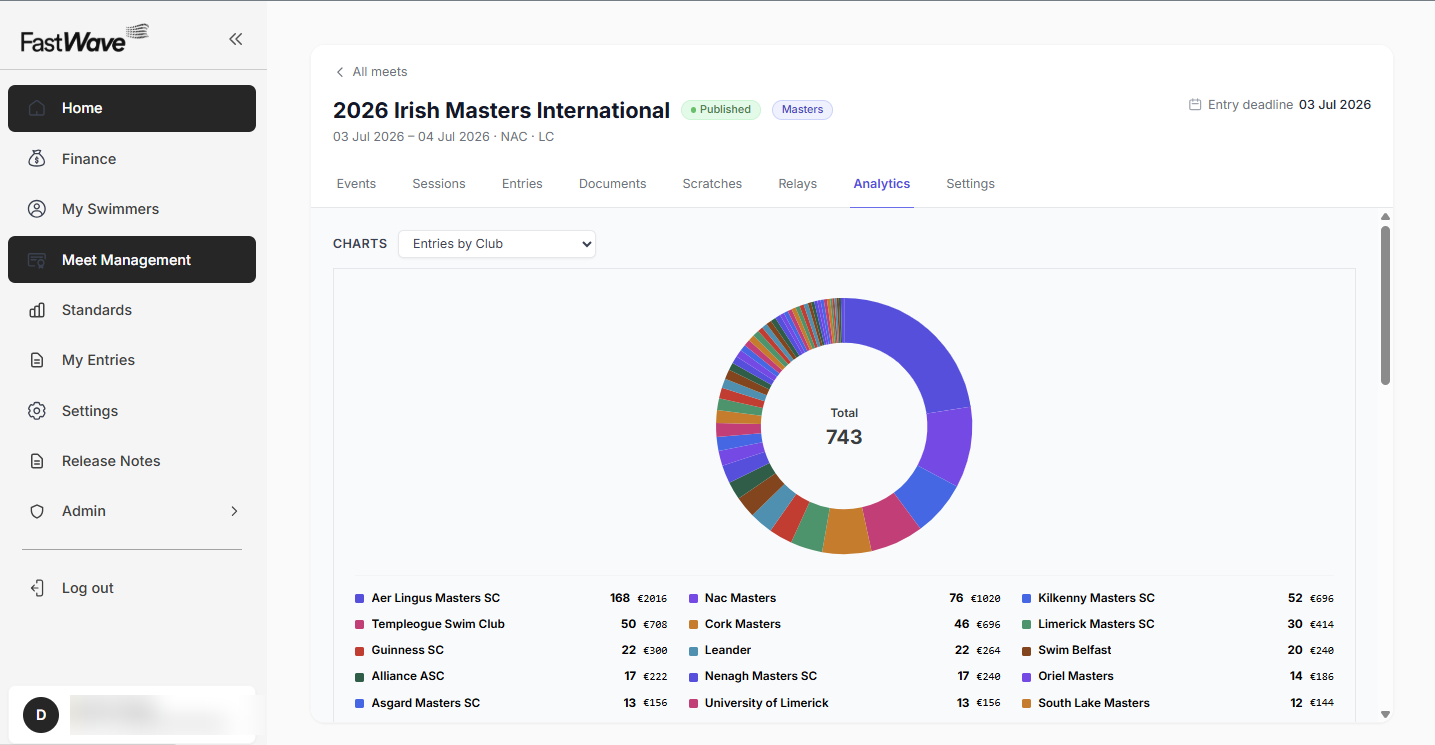Screen dimensions: 1435x745
Task: Click the user avatar labeled D
Action: click(41, 715)
